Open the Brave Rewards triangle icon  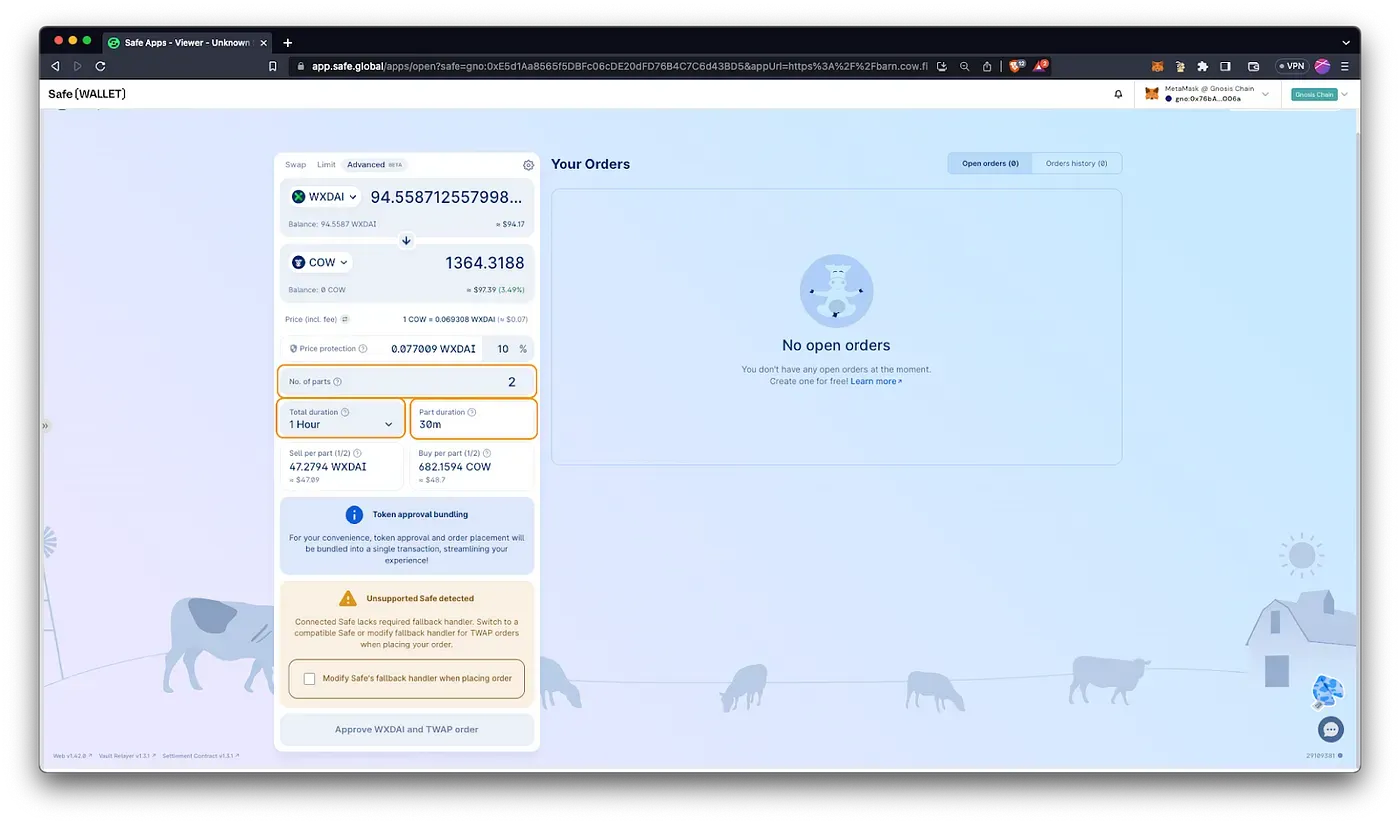pos(1040,66)
